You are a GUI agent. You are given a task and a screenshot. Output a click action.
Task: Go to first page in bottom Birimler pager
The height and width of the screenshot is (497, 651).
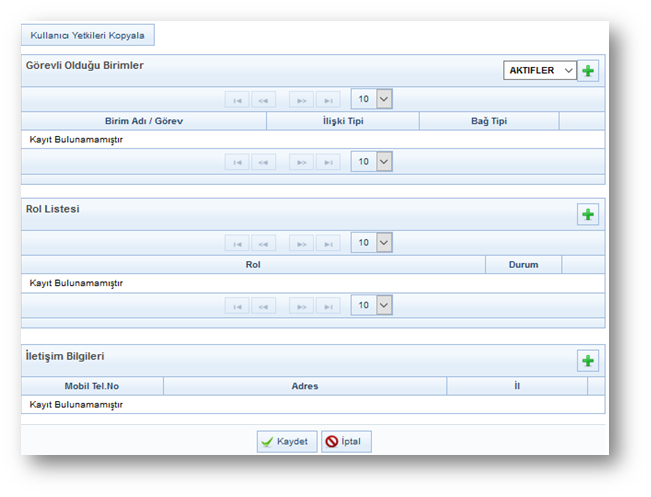pos(237,162)
